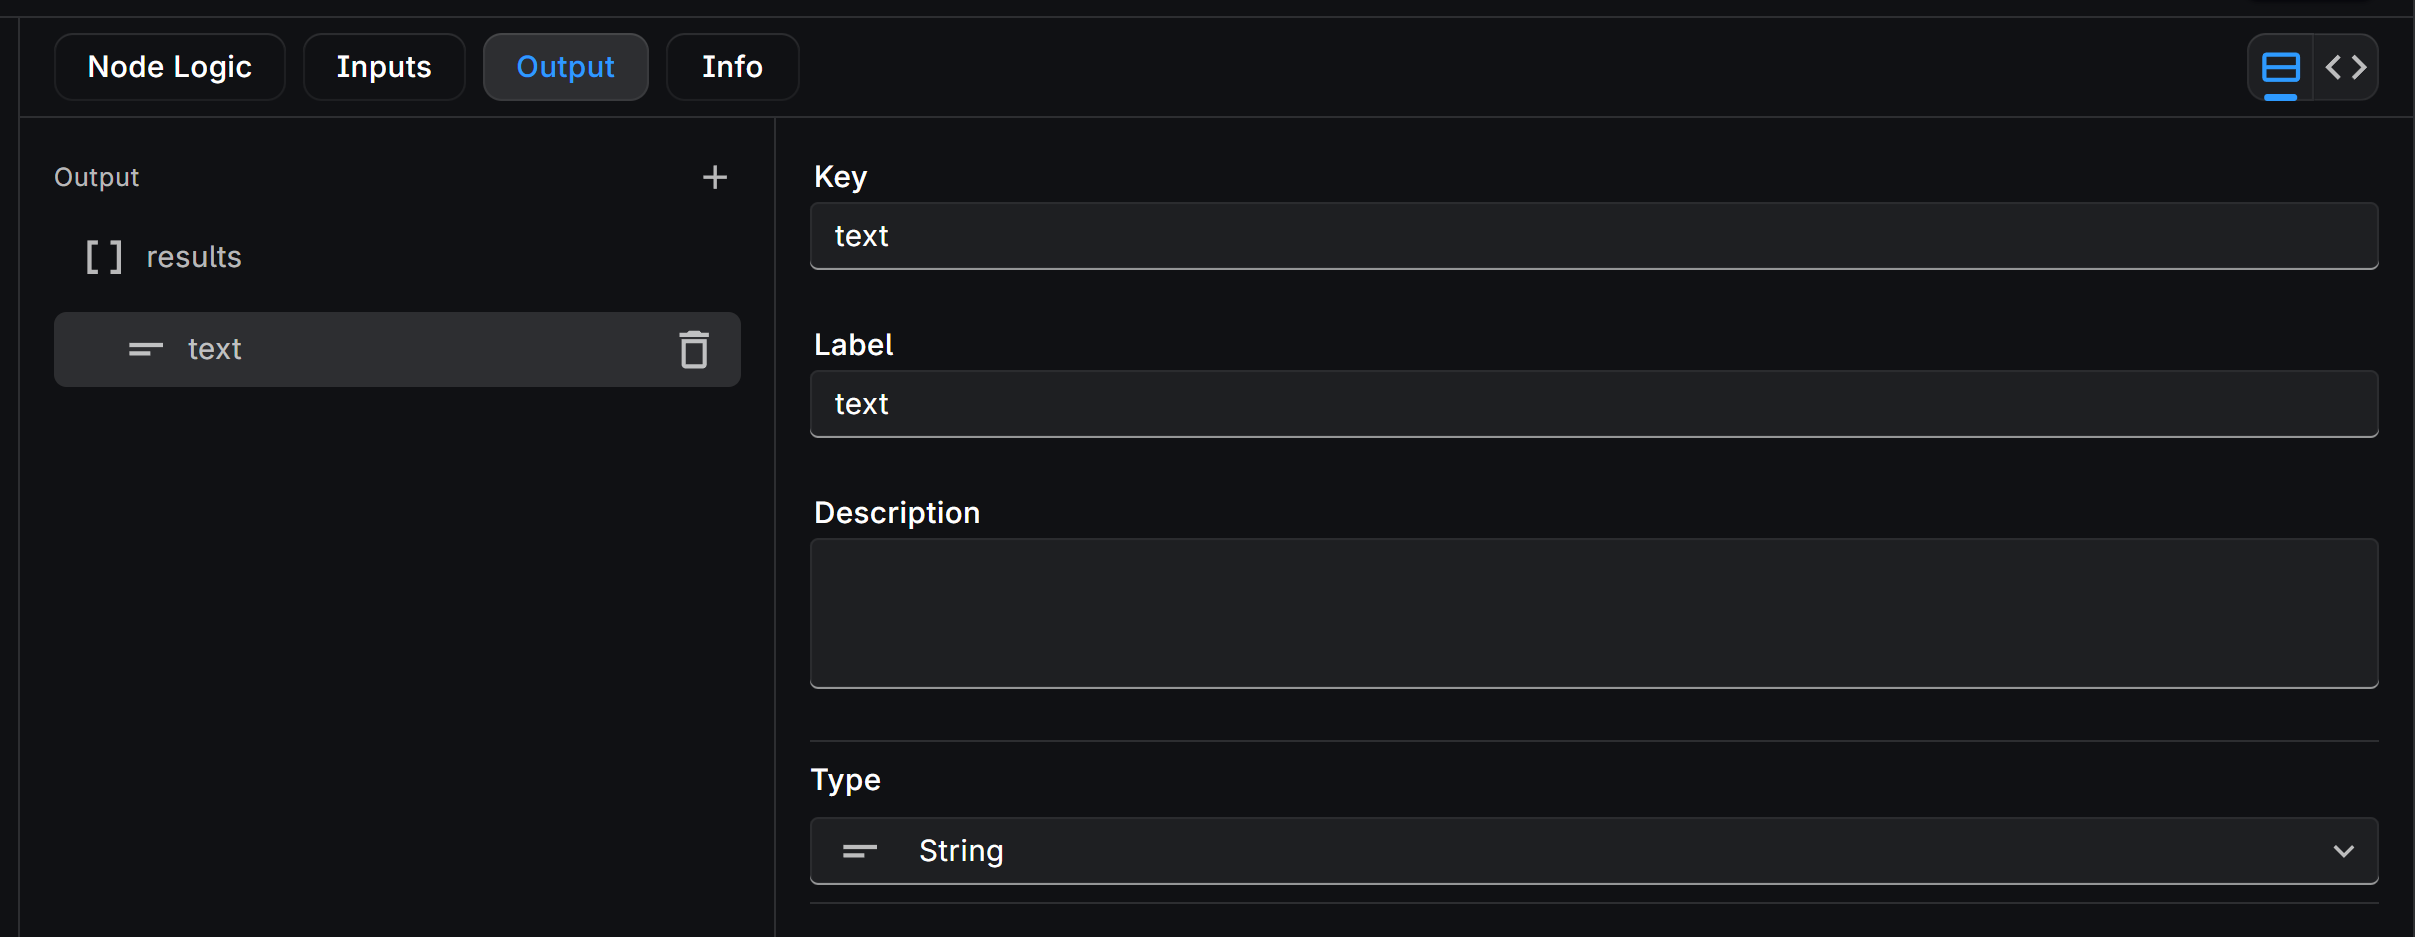The height and width of the screenshot is (937, 2415).
Task: Click the string type icon inside the Type selector
Action: tap(858, 851)
